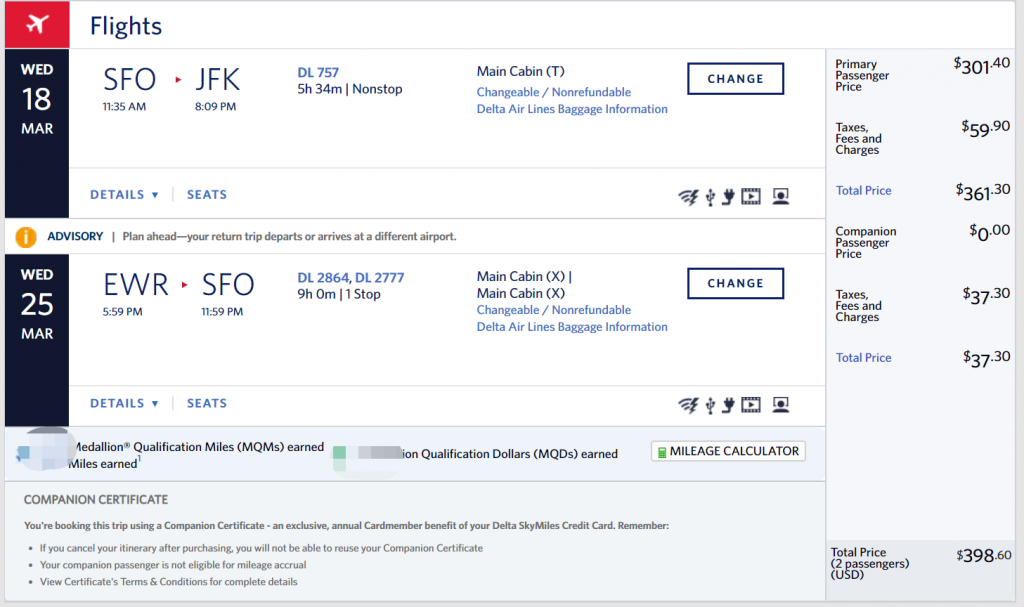Image resolution: width=1024 pixels, height=607 pixels.
Task: Open Seats for the SFO–JFK flight
Action: 207,195
